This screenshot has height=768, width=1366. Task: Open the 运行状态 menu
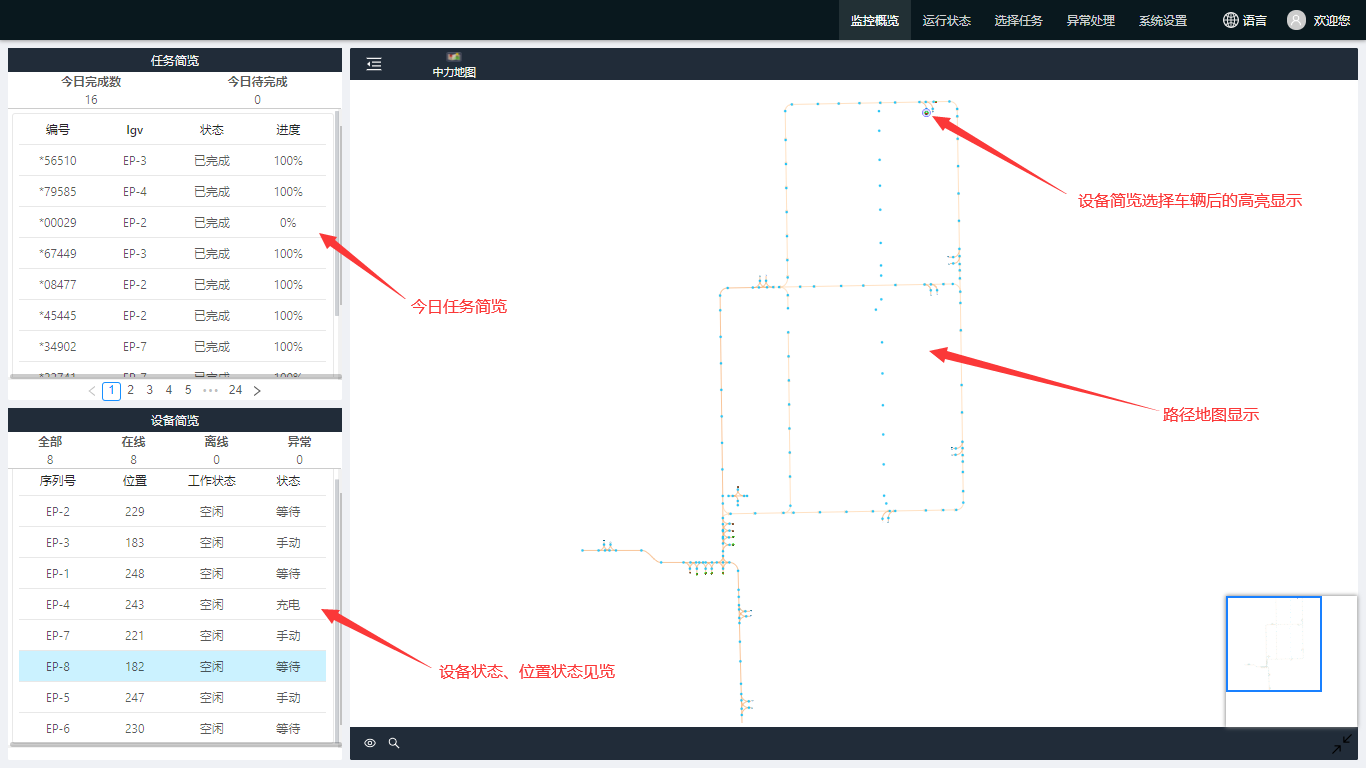point(946,20)
